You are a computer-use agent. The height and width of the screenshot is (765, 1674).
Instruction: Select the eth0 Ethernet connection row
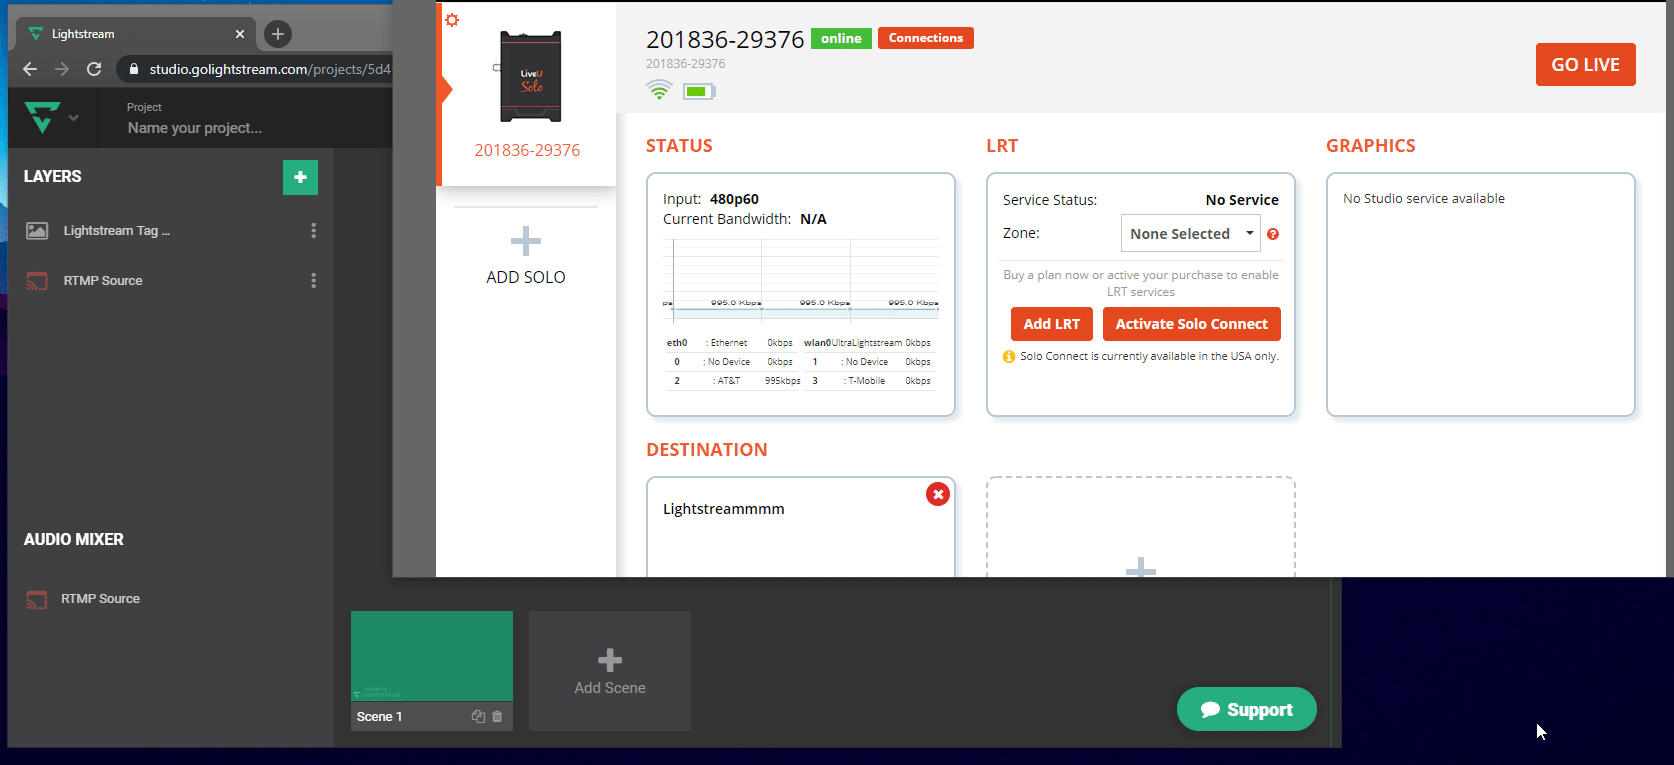point(733,343)
